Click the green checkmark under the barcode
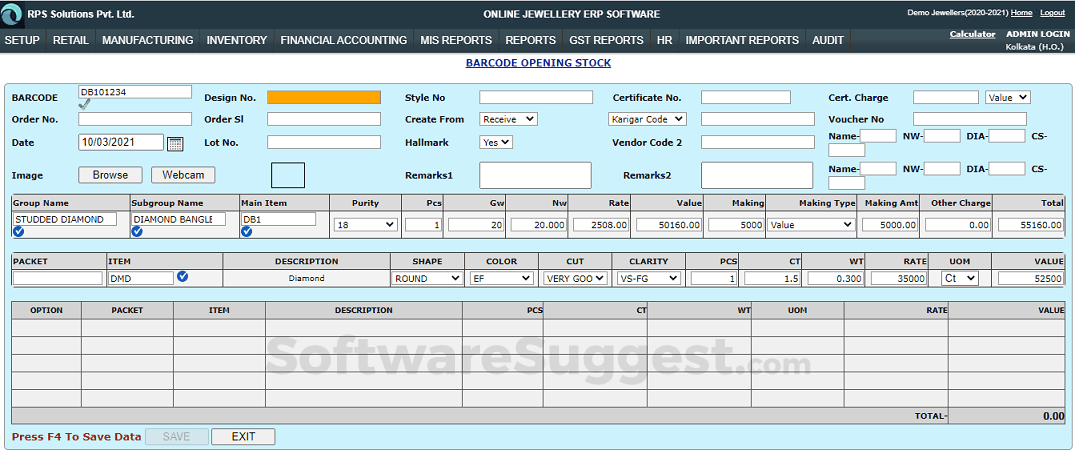The width and height of the screenshot is (1075, 454). [84, 104]
